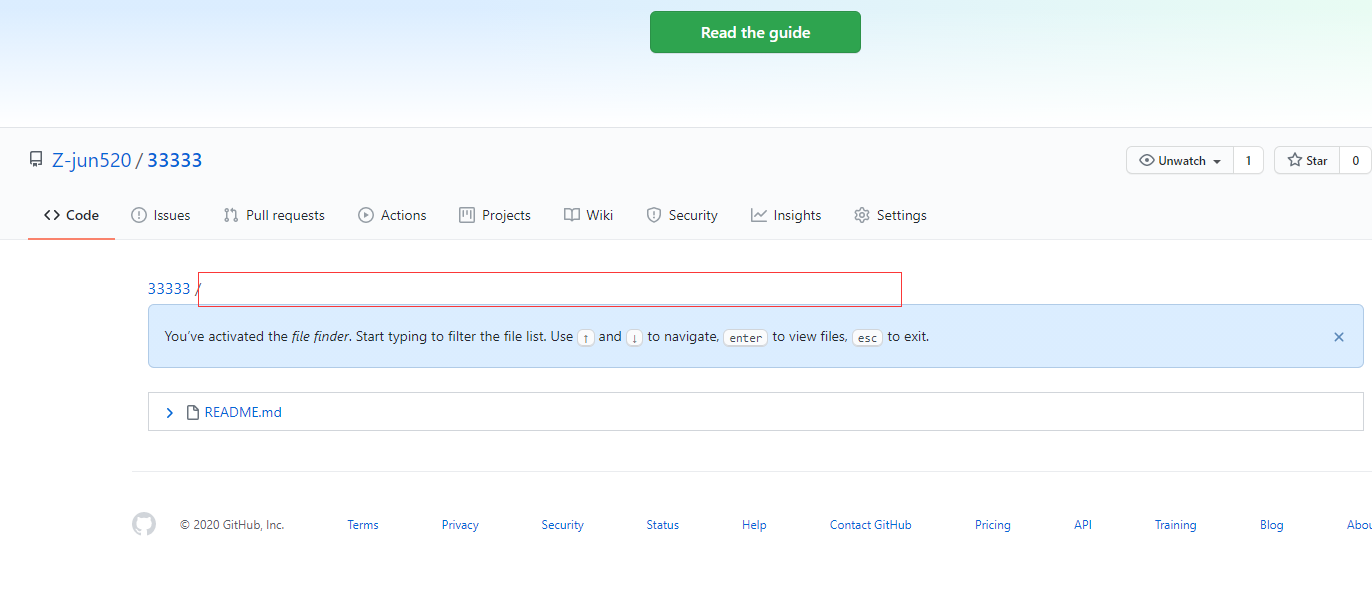View the stargazers count of 0

click(1356, 160)
